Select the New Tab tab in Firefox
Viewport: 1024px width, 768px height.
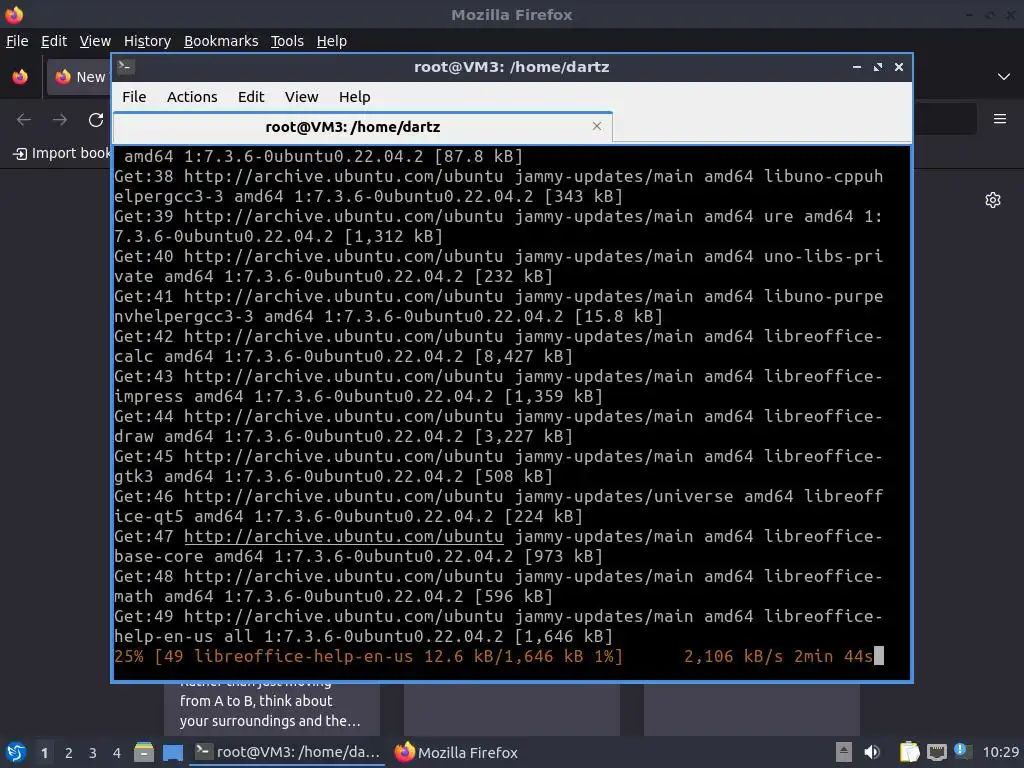coord(80,77)
